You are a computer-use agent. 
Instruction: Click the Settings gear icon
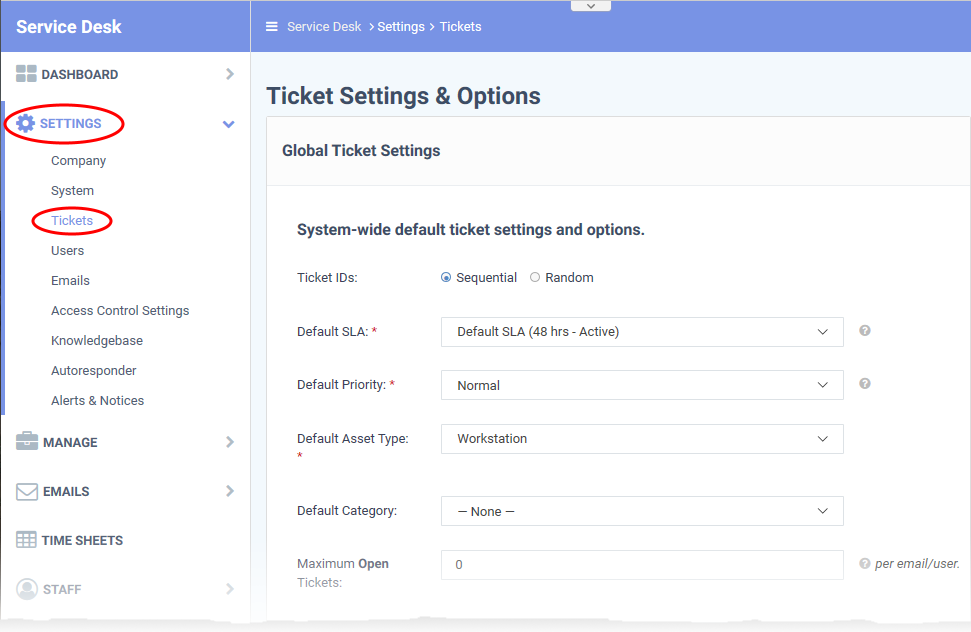pyautogui.click(x=25, y=123)
